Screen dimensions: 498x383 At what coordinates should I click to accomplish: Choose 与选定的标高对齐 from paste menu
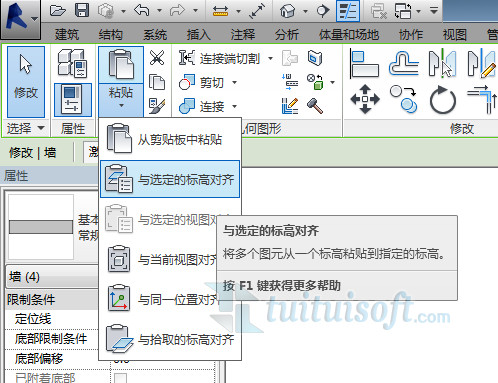pyautogui.click(x=170, y=179)
